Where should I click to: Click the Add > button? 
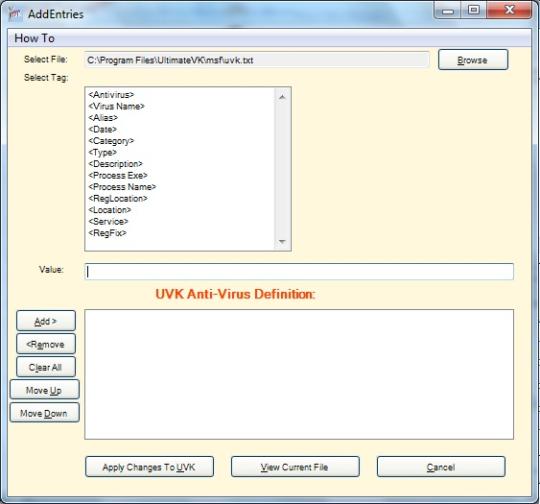[46, 321]
